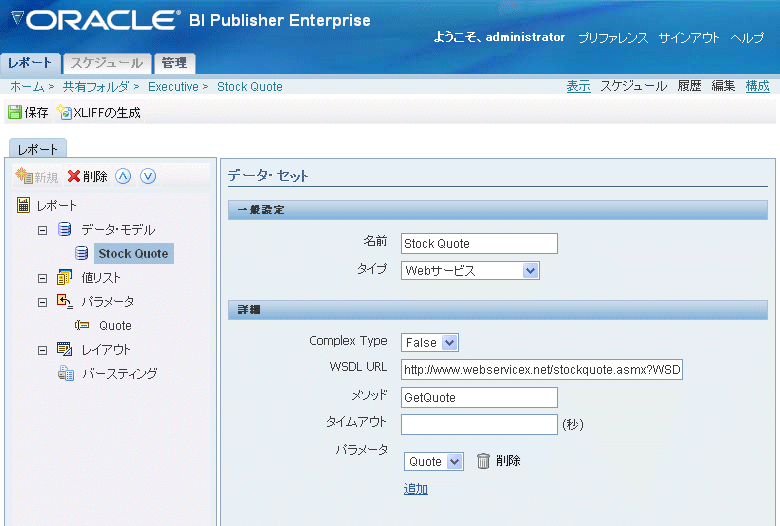Collapse the レイアウト tree node
The height and width of the screenshot is (526, 780).
[x=43, y=350]
